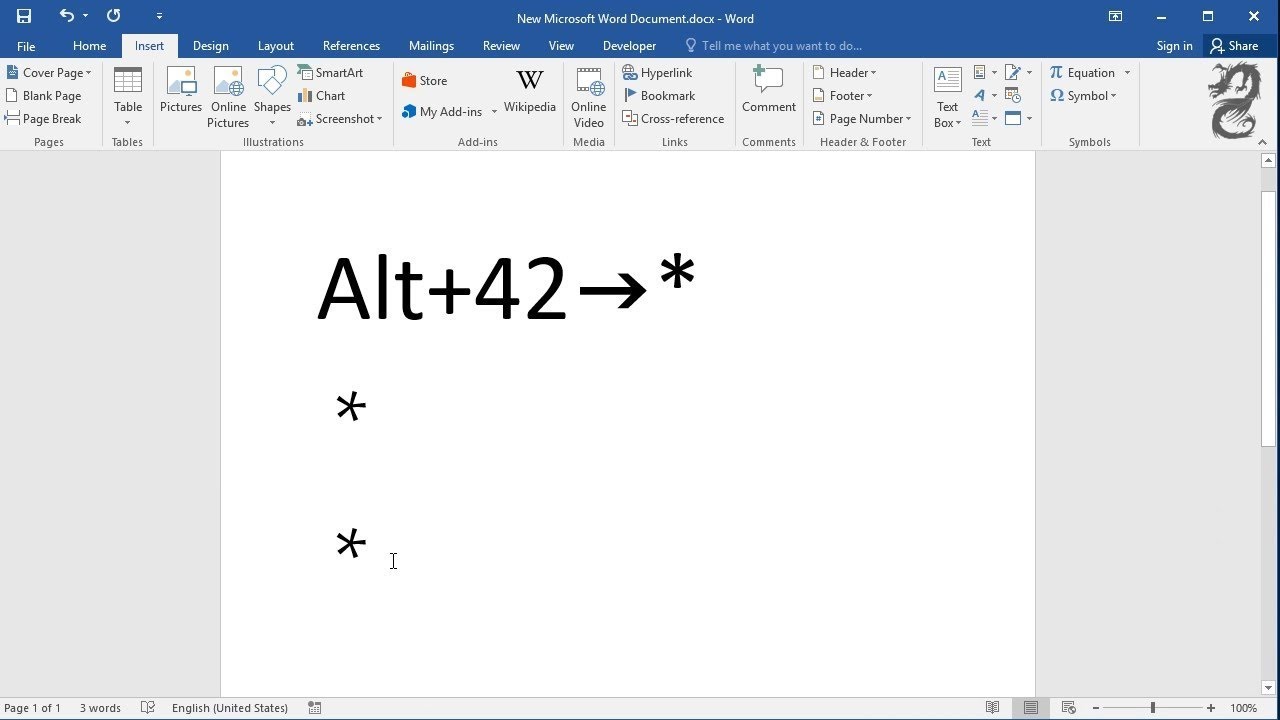Click the Tell me what you want to do box

tap(773, 46)
